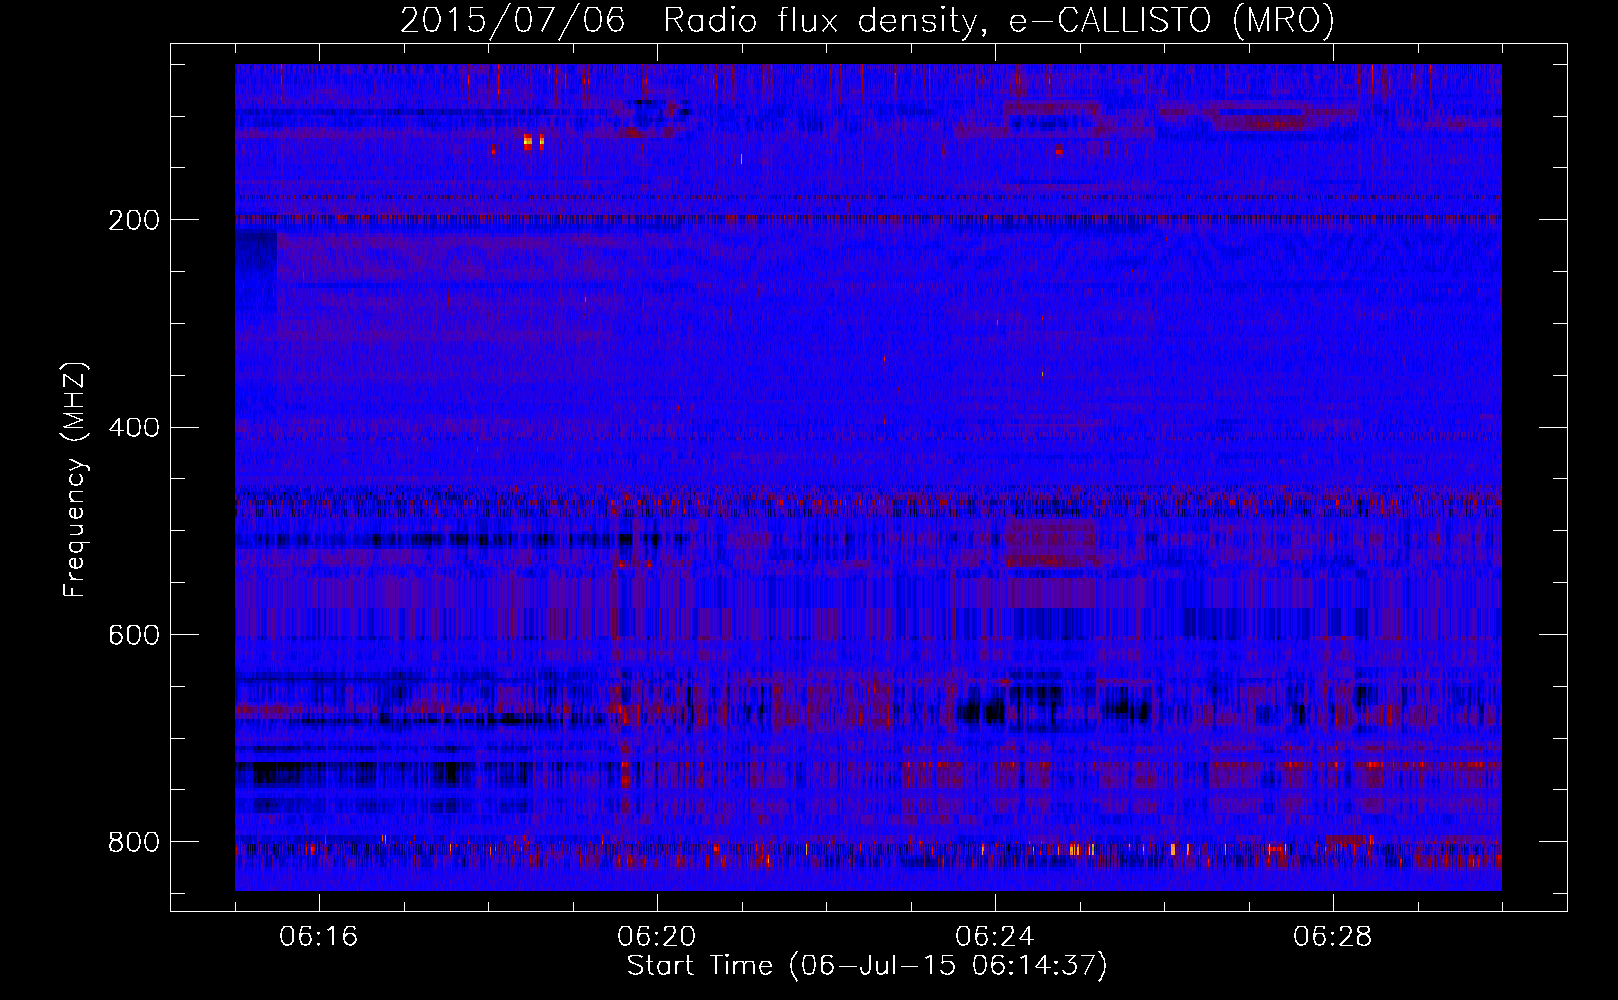The height and width of the screenshot is (1000, 1618).
Task: Select the 400 frequency tick label
Action: coord(133,428)
